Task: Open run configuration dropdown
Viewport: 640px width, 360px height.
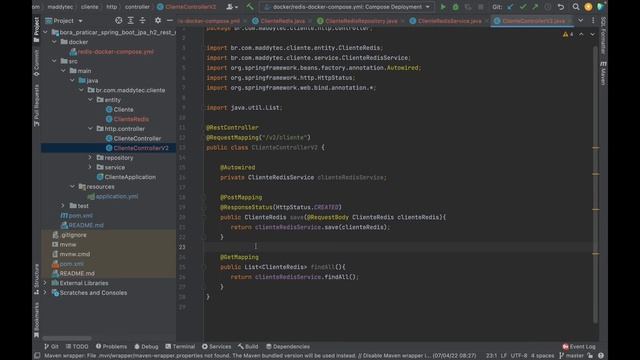Action: (347, 7)
